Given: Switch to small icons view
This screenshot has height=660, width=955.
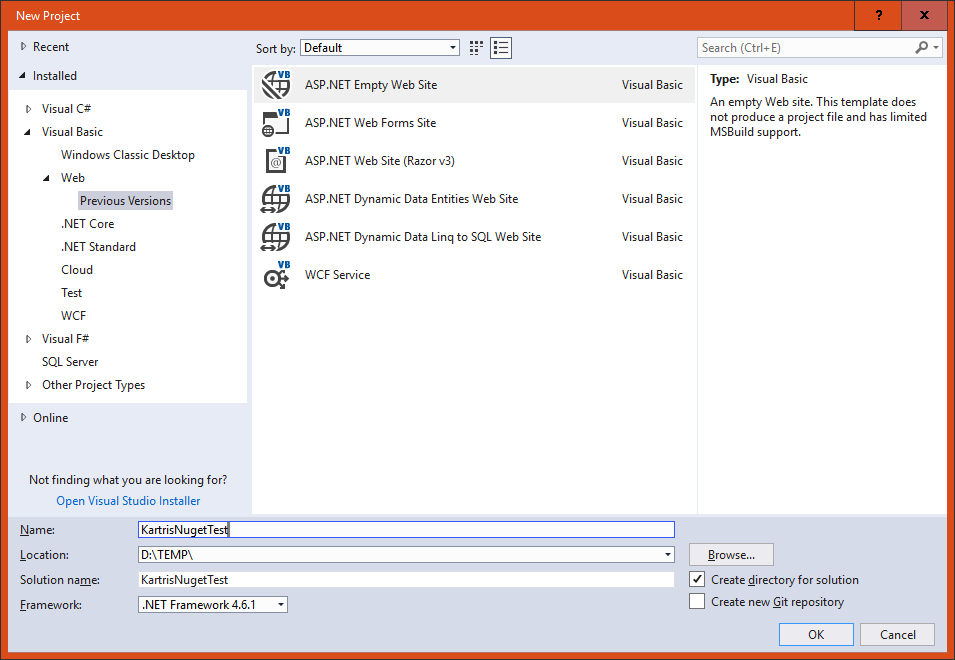Looking at the screenshot, I should click(x=476, y=48).
